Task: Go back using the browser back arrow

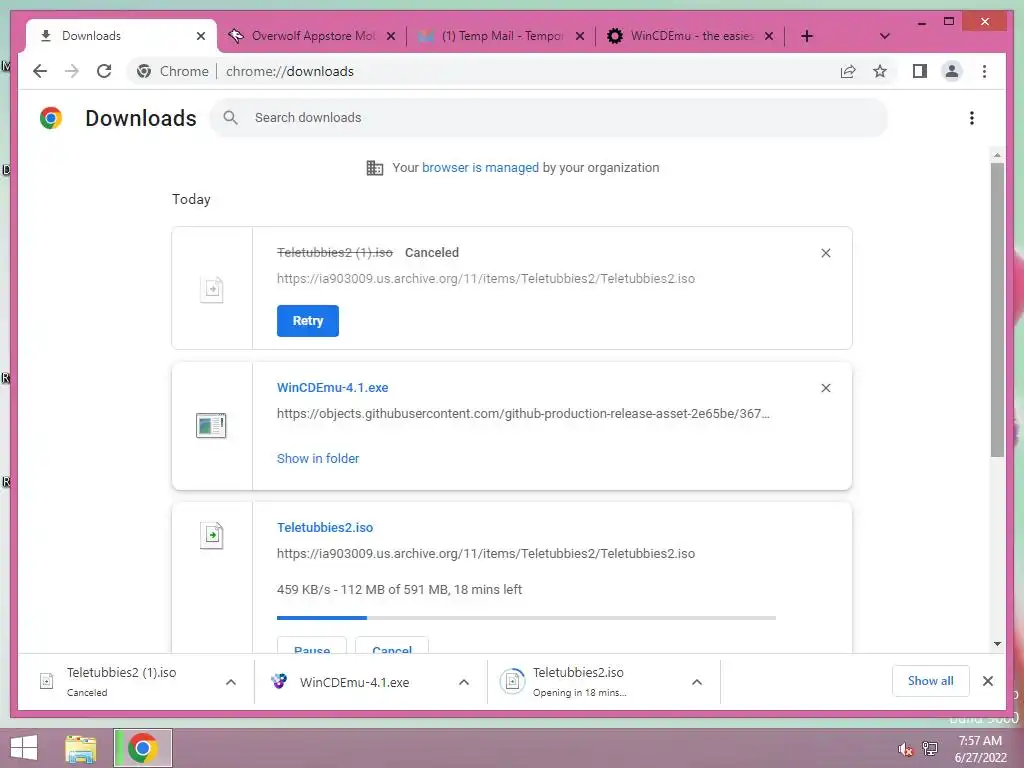Action: tap(40, 71)
